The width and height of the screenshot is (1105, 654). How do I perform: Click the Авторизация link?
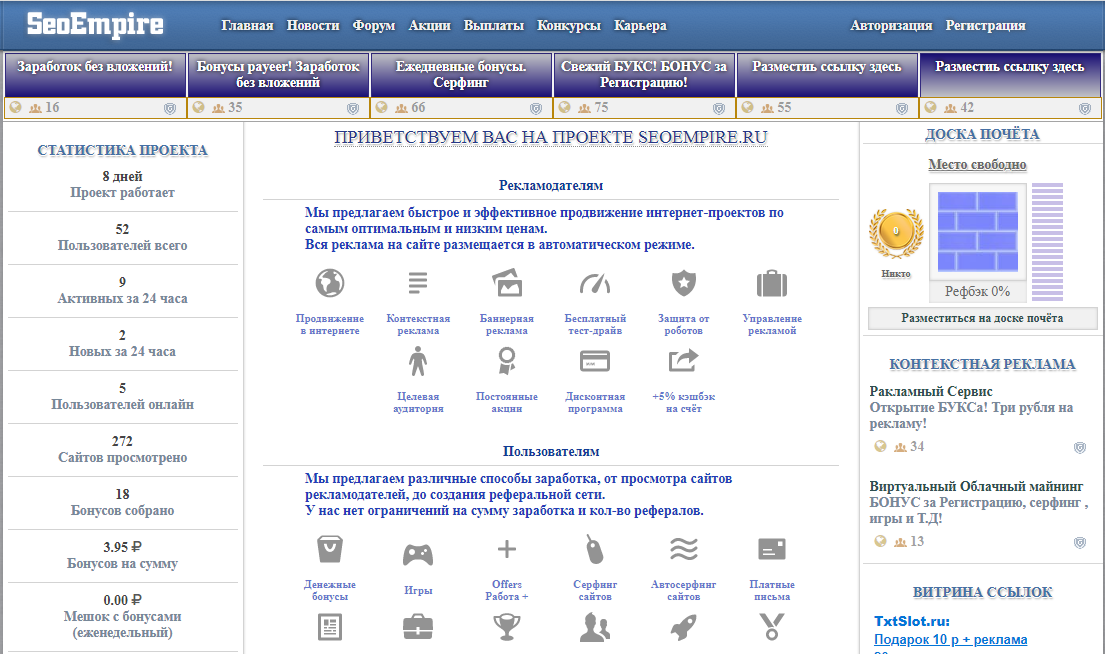click(891, 26)
